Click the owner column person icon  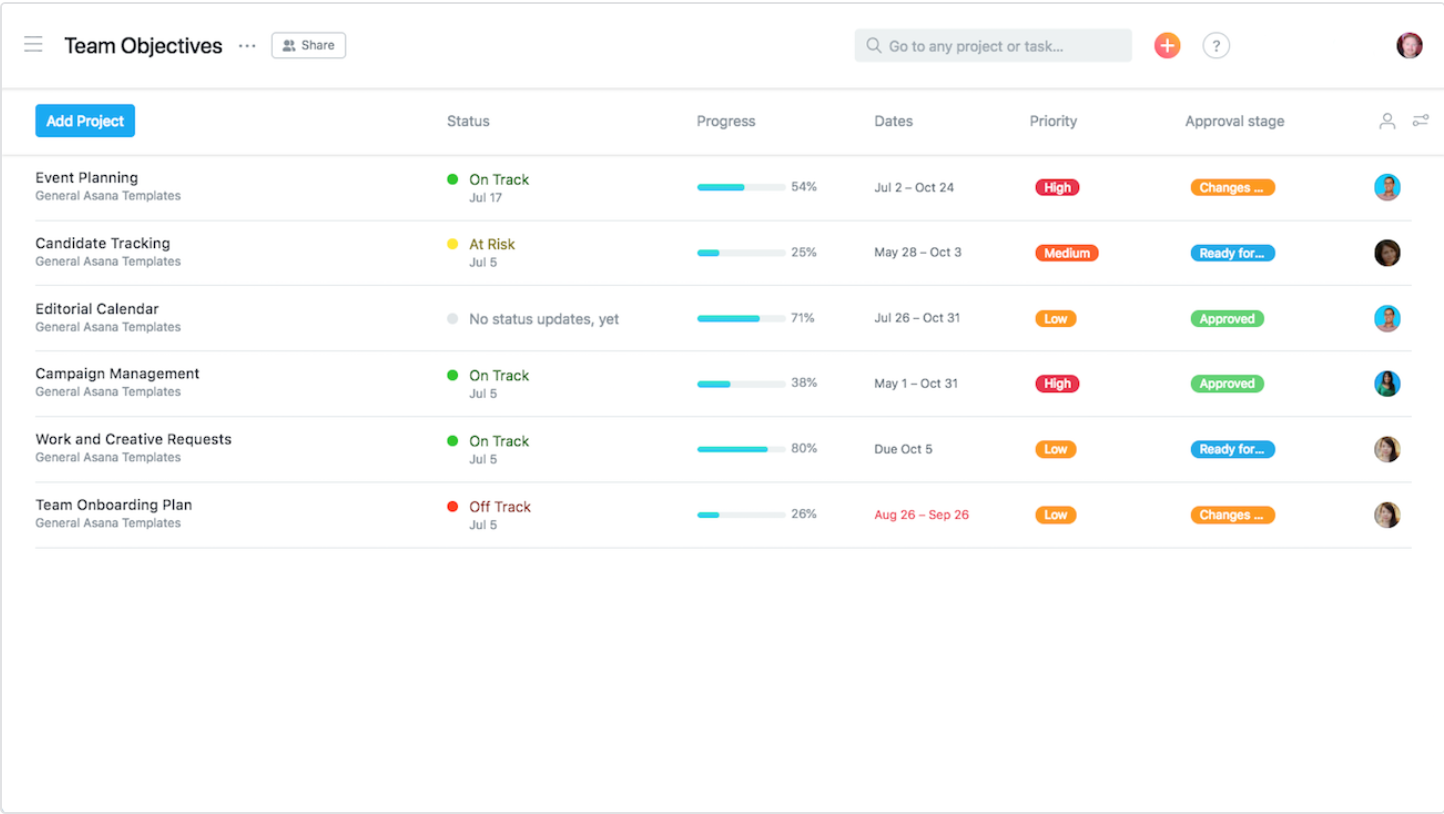point(1387,121)
